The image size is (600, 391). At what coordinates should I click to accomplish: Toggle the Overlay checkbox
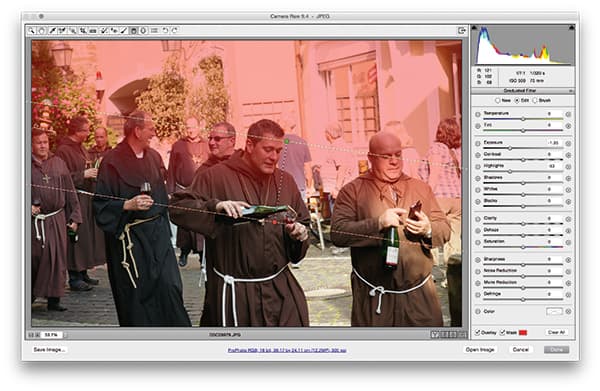477,332
